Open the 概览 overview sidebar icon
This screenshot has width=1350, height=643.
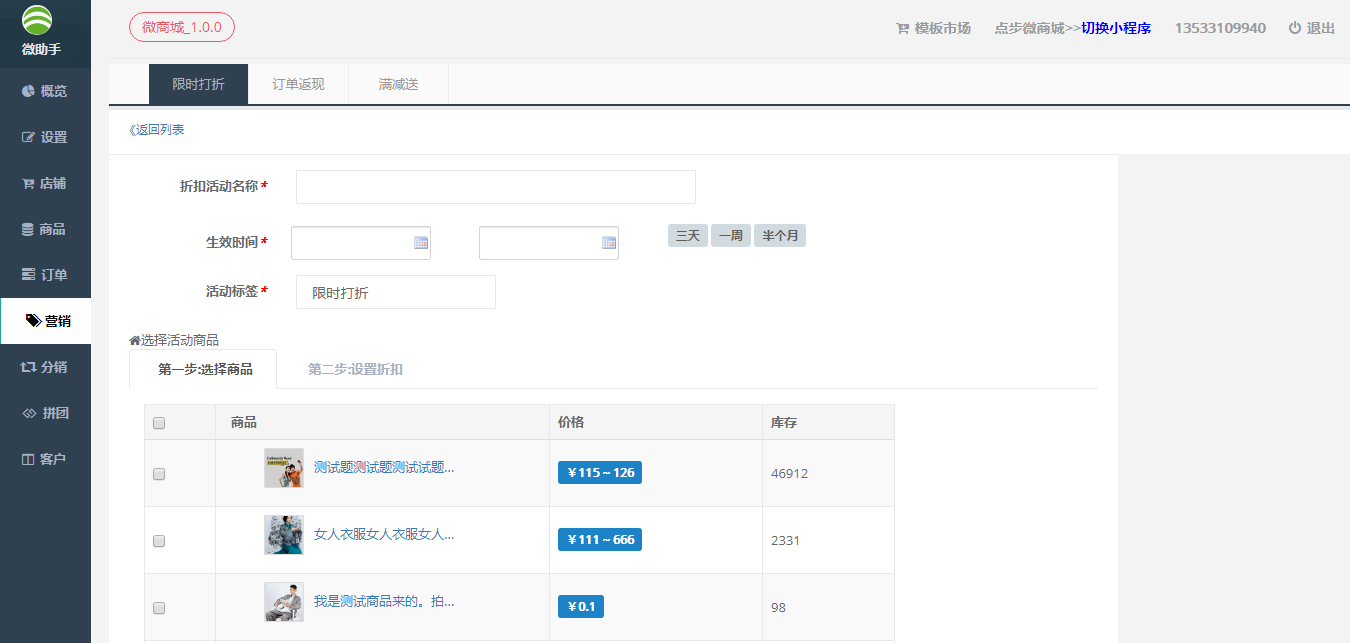tap(28, 91)
